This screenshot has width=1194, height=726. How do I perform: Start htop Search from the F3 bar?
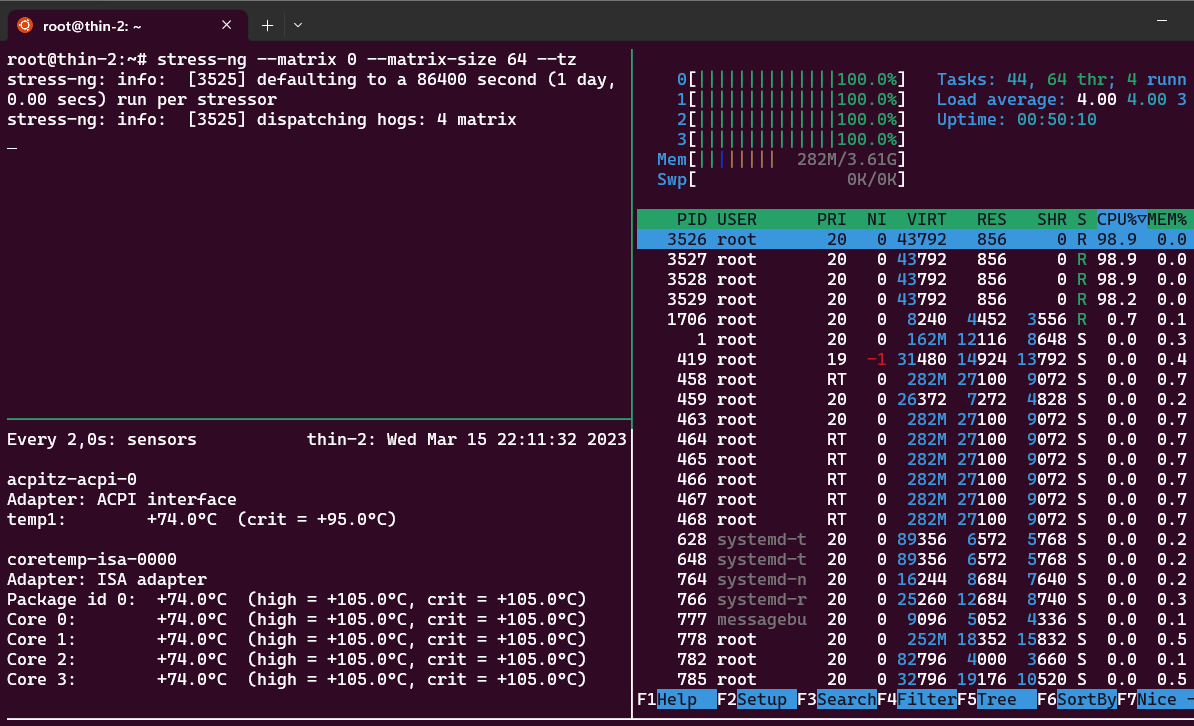(x=836, y=699)
